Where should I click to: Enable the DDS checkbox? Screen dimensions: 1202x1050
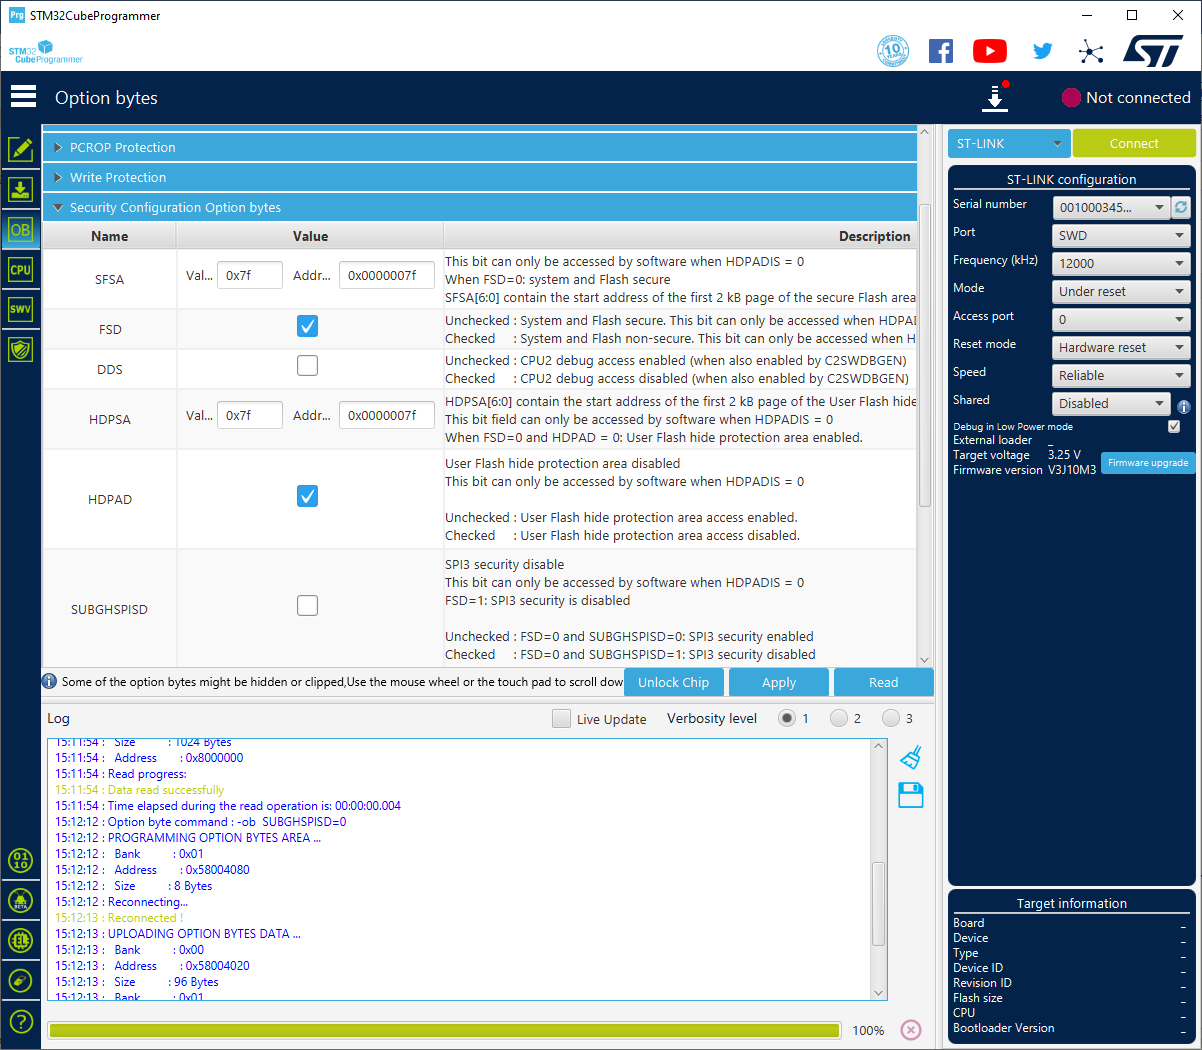point(307,365)
